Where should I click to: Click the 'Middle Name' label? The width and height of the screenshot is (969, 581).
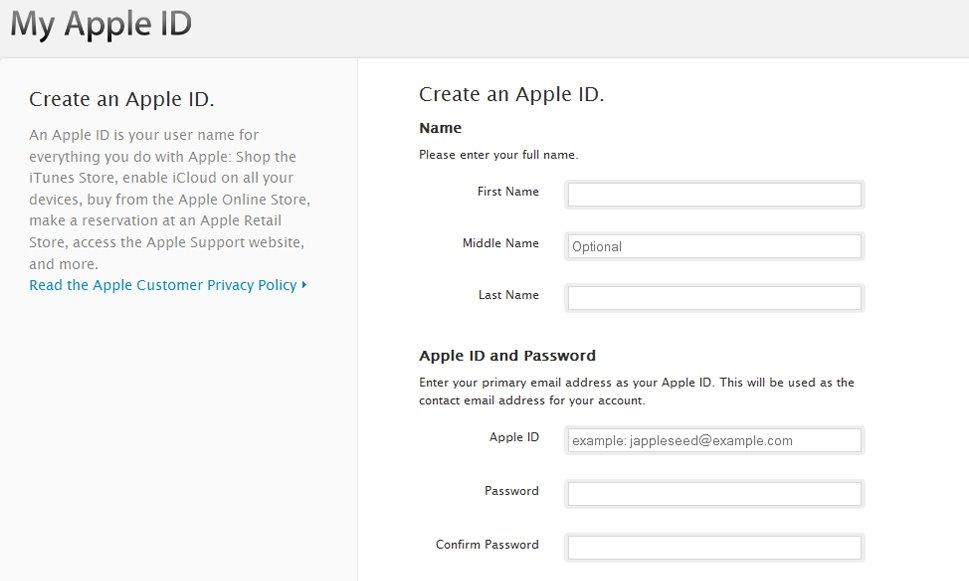pyautogui.click(x=501, y=243)
